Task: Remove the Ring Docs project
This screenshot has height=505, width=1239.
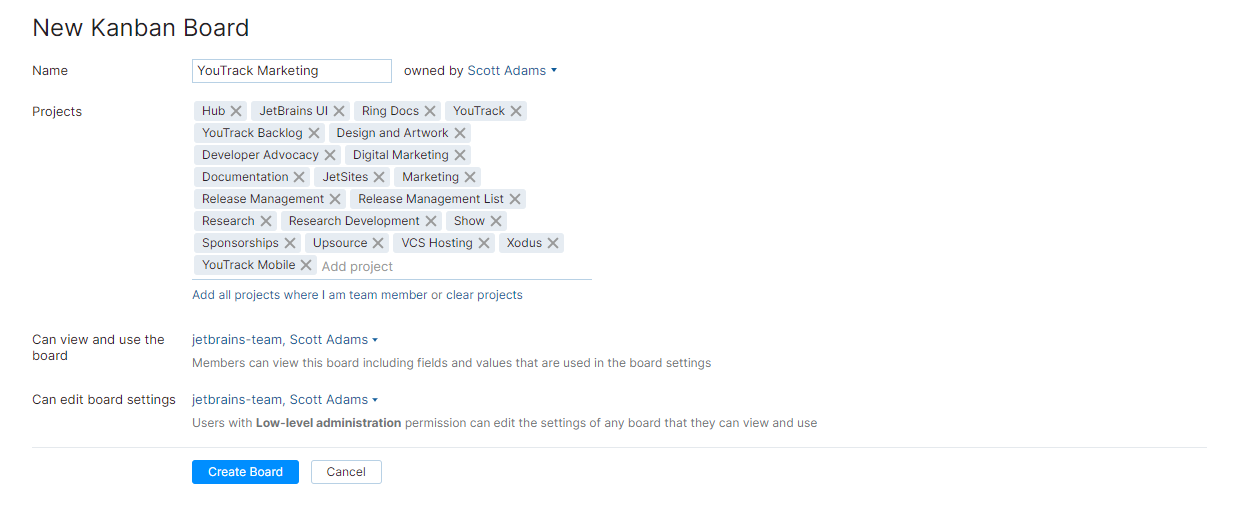Action: 430,111
